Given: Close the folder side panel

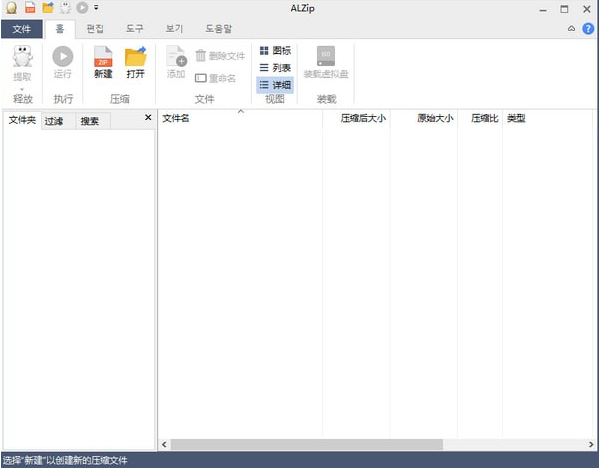Looking at the screenshot, I should click(148, 118).
